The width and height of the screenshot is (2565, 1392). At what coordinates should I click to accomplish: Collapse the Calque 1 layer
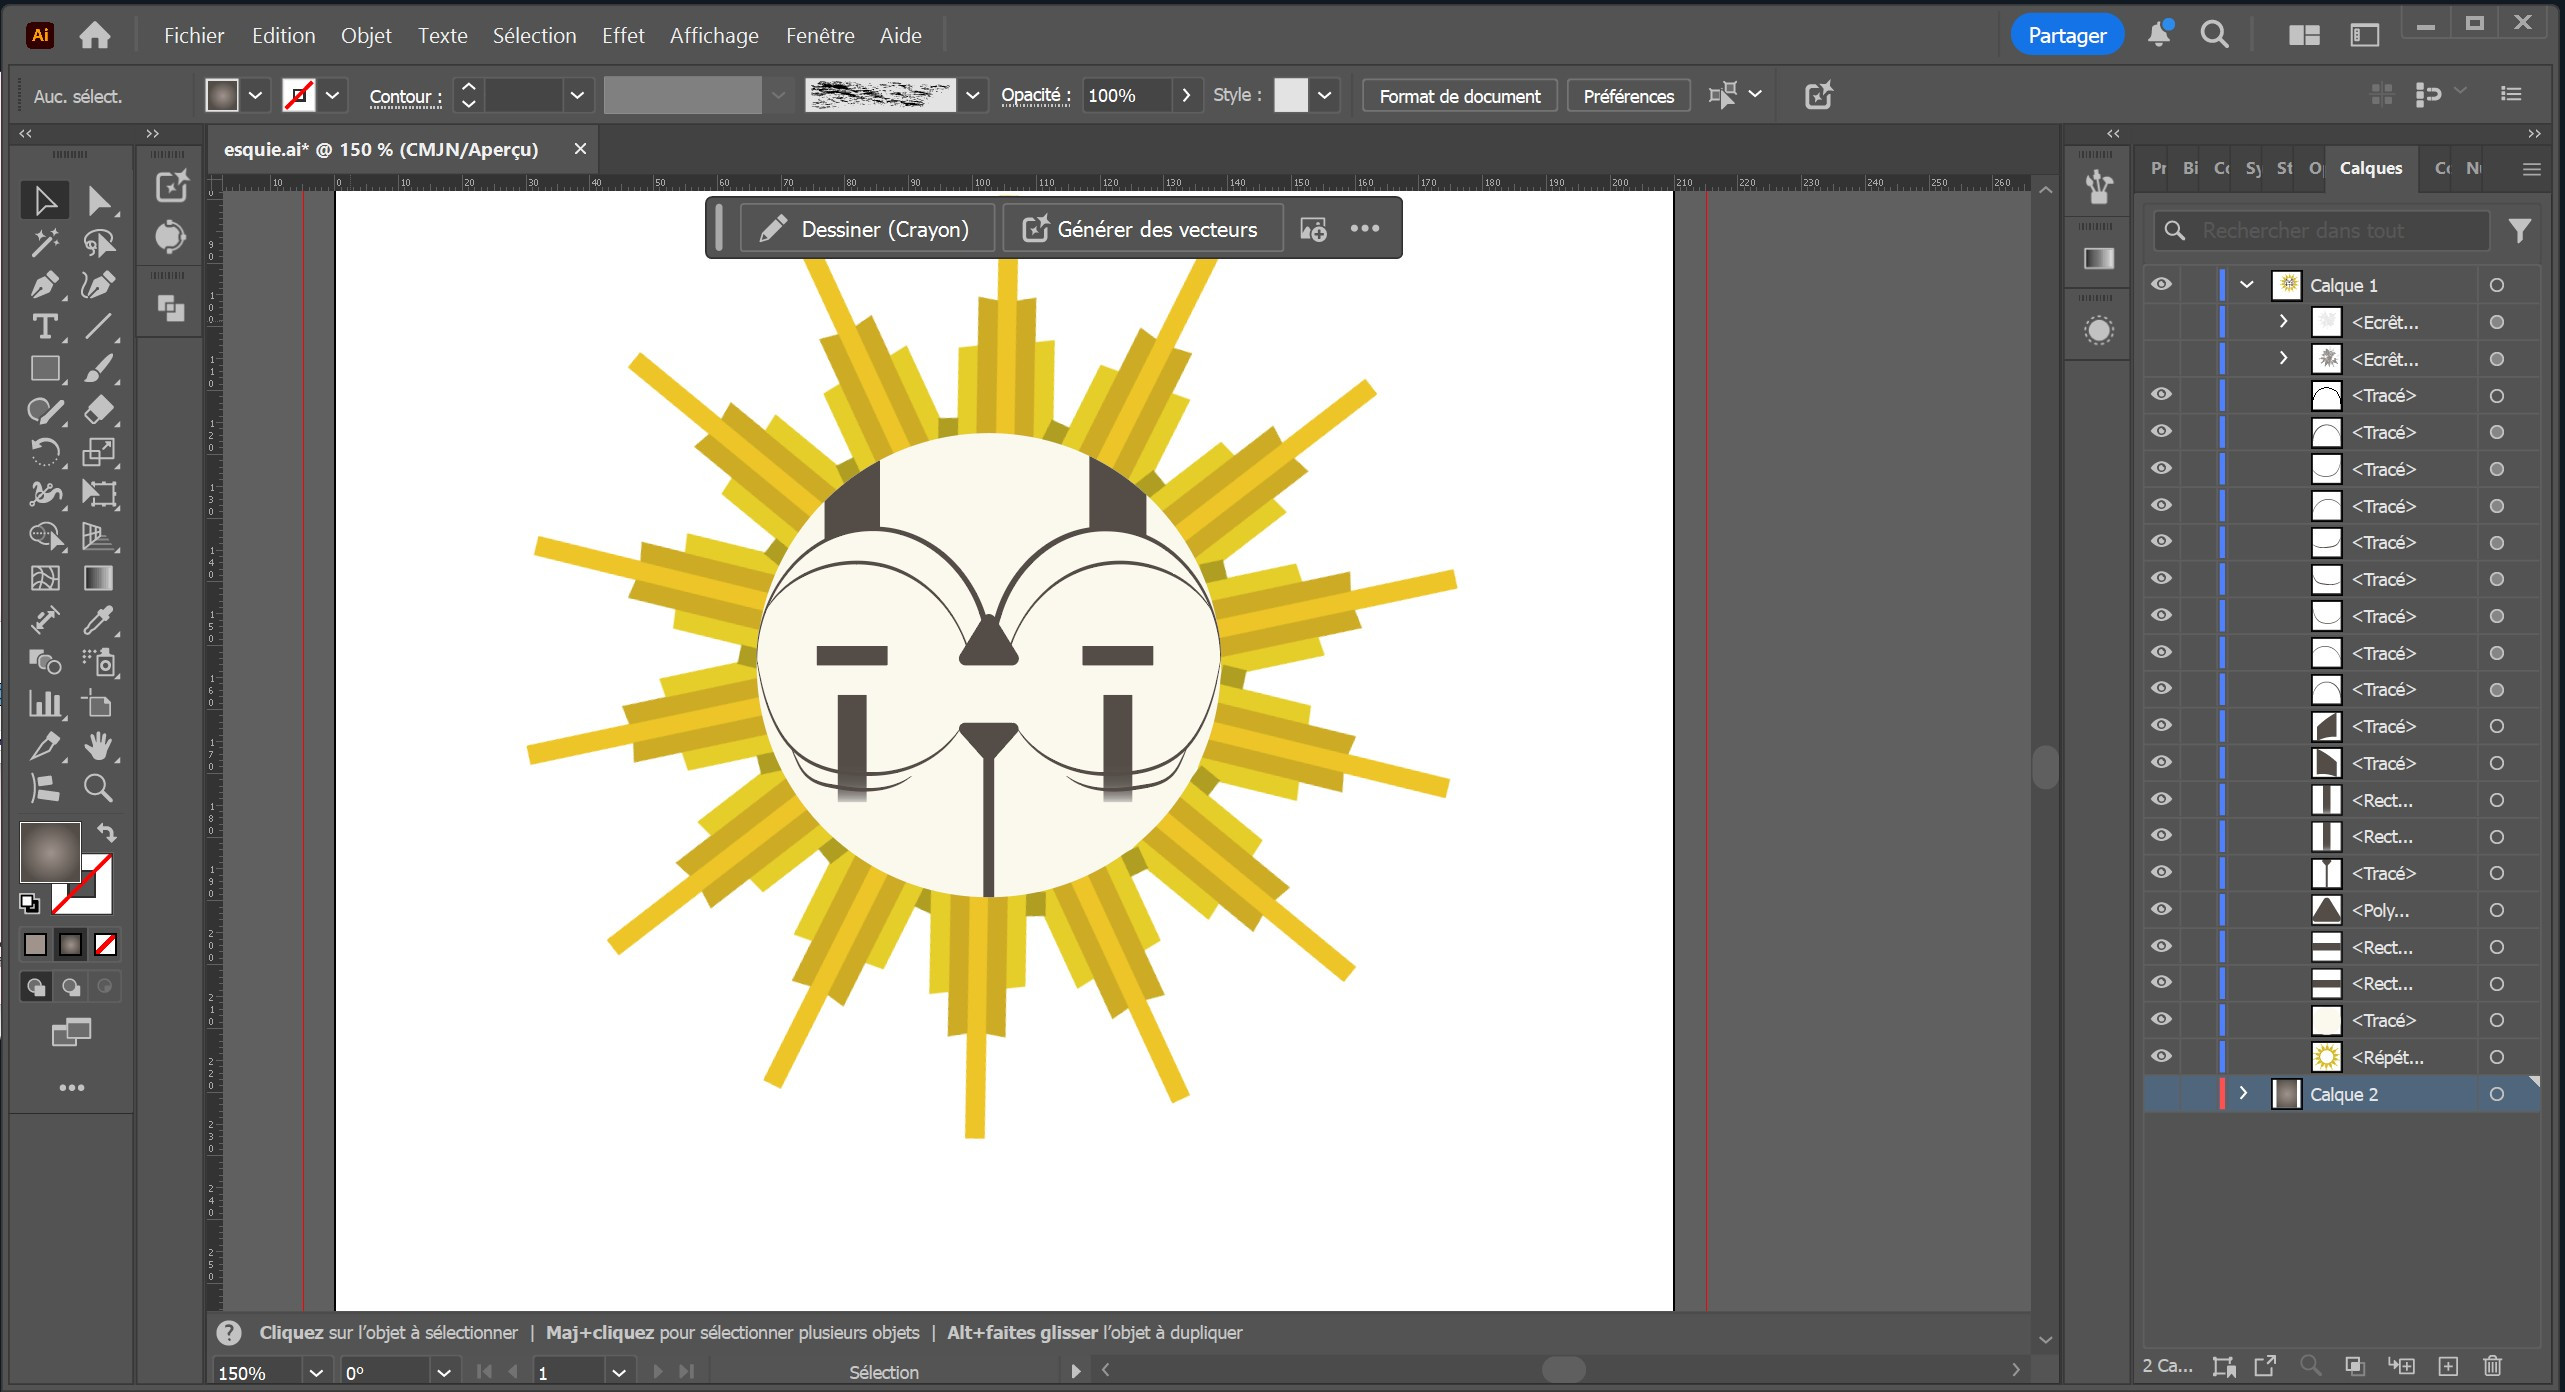coord(2247,285)
